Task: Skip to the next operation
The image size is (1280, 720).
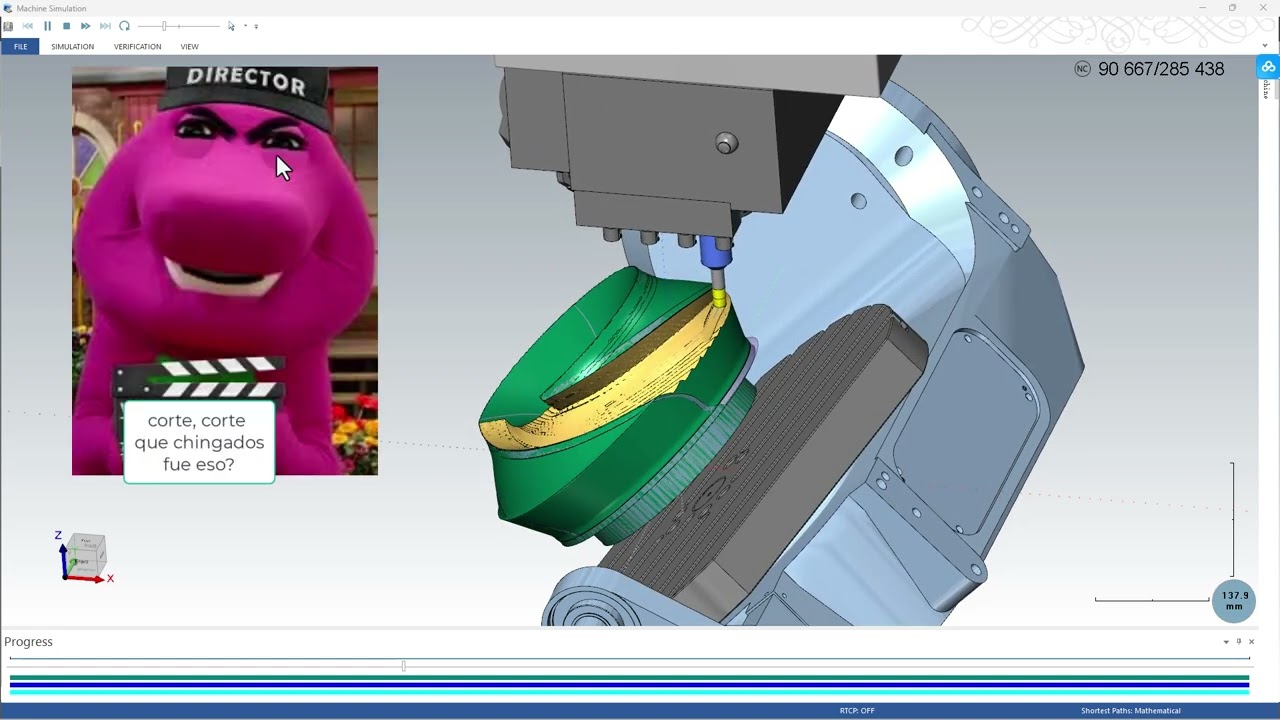Action: coord(105,26)
